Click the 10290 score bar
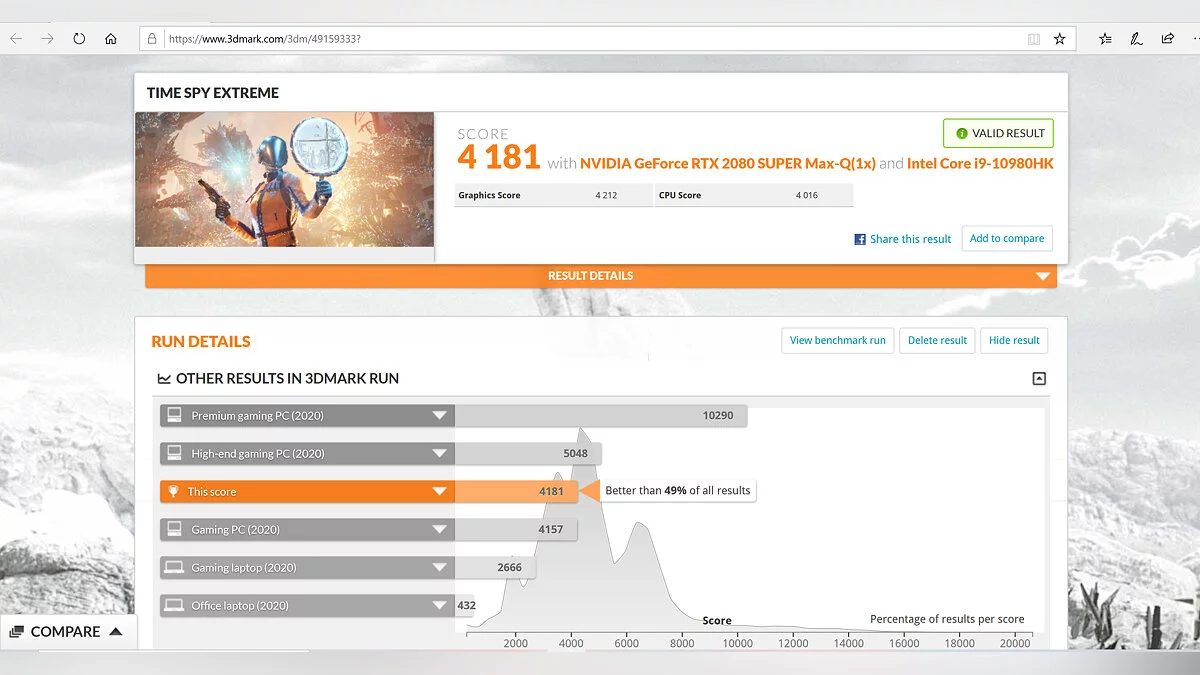 (x=601, y=415)
